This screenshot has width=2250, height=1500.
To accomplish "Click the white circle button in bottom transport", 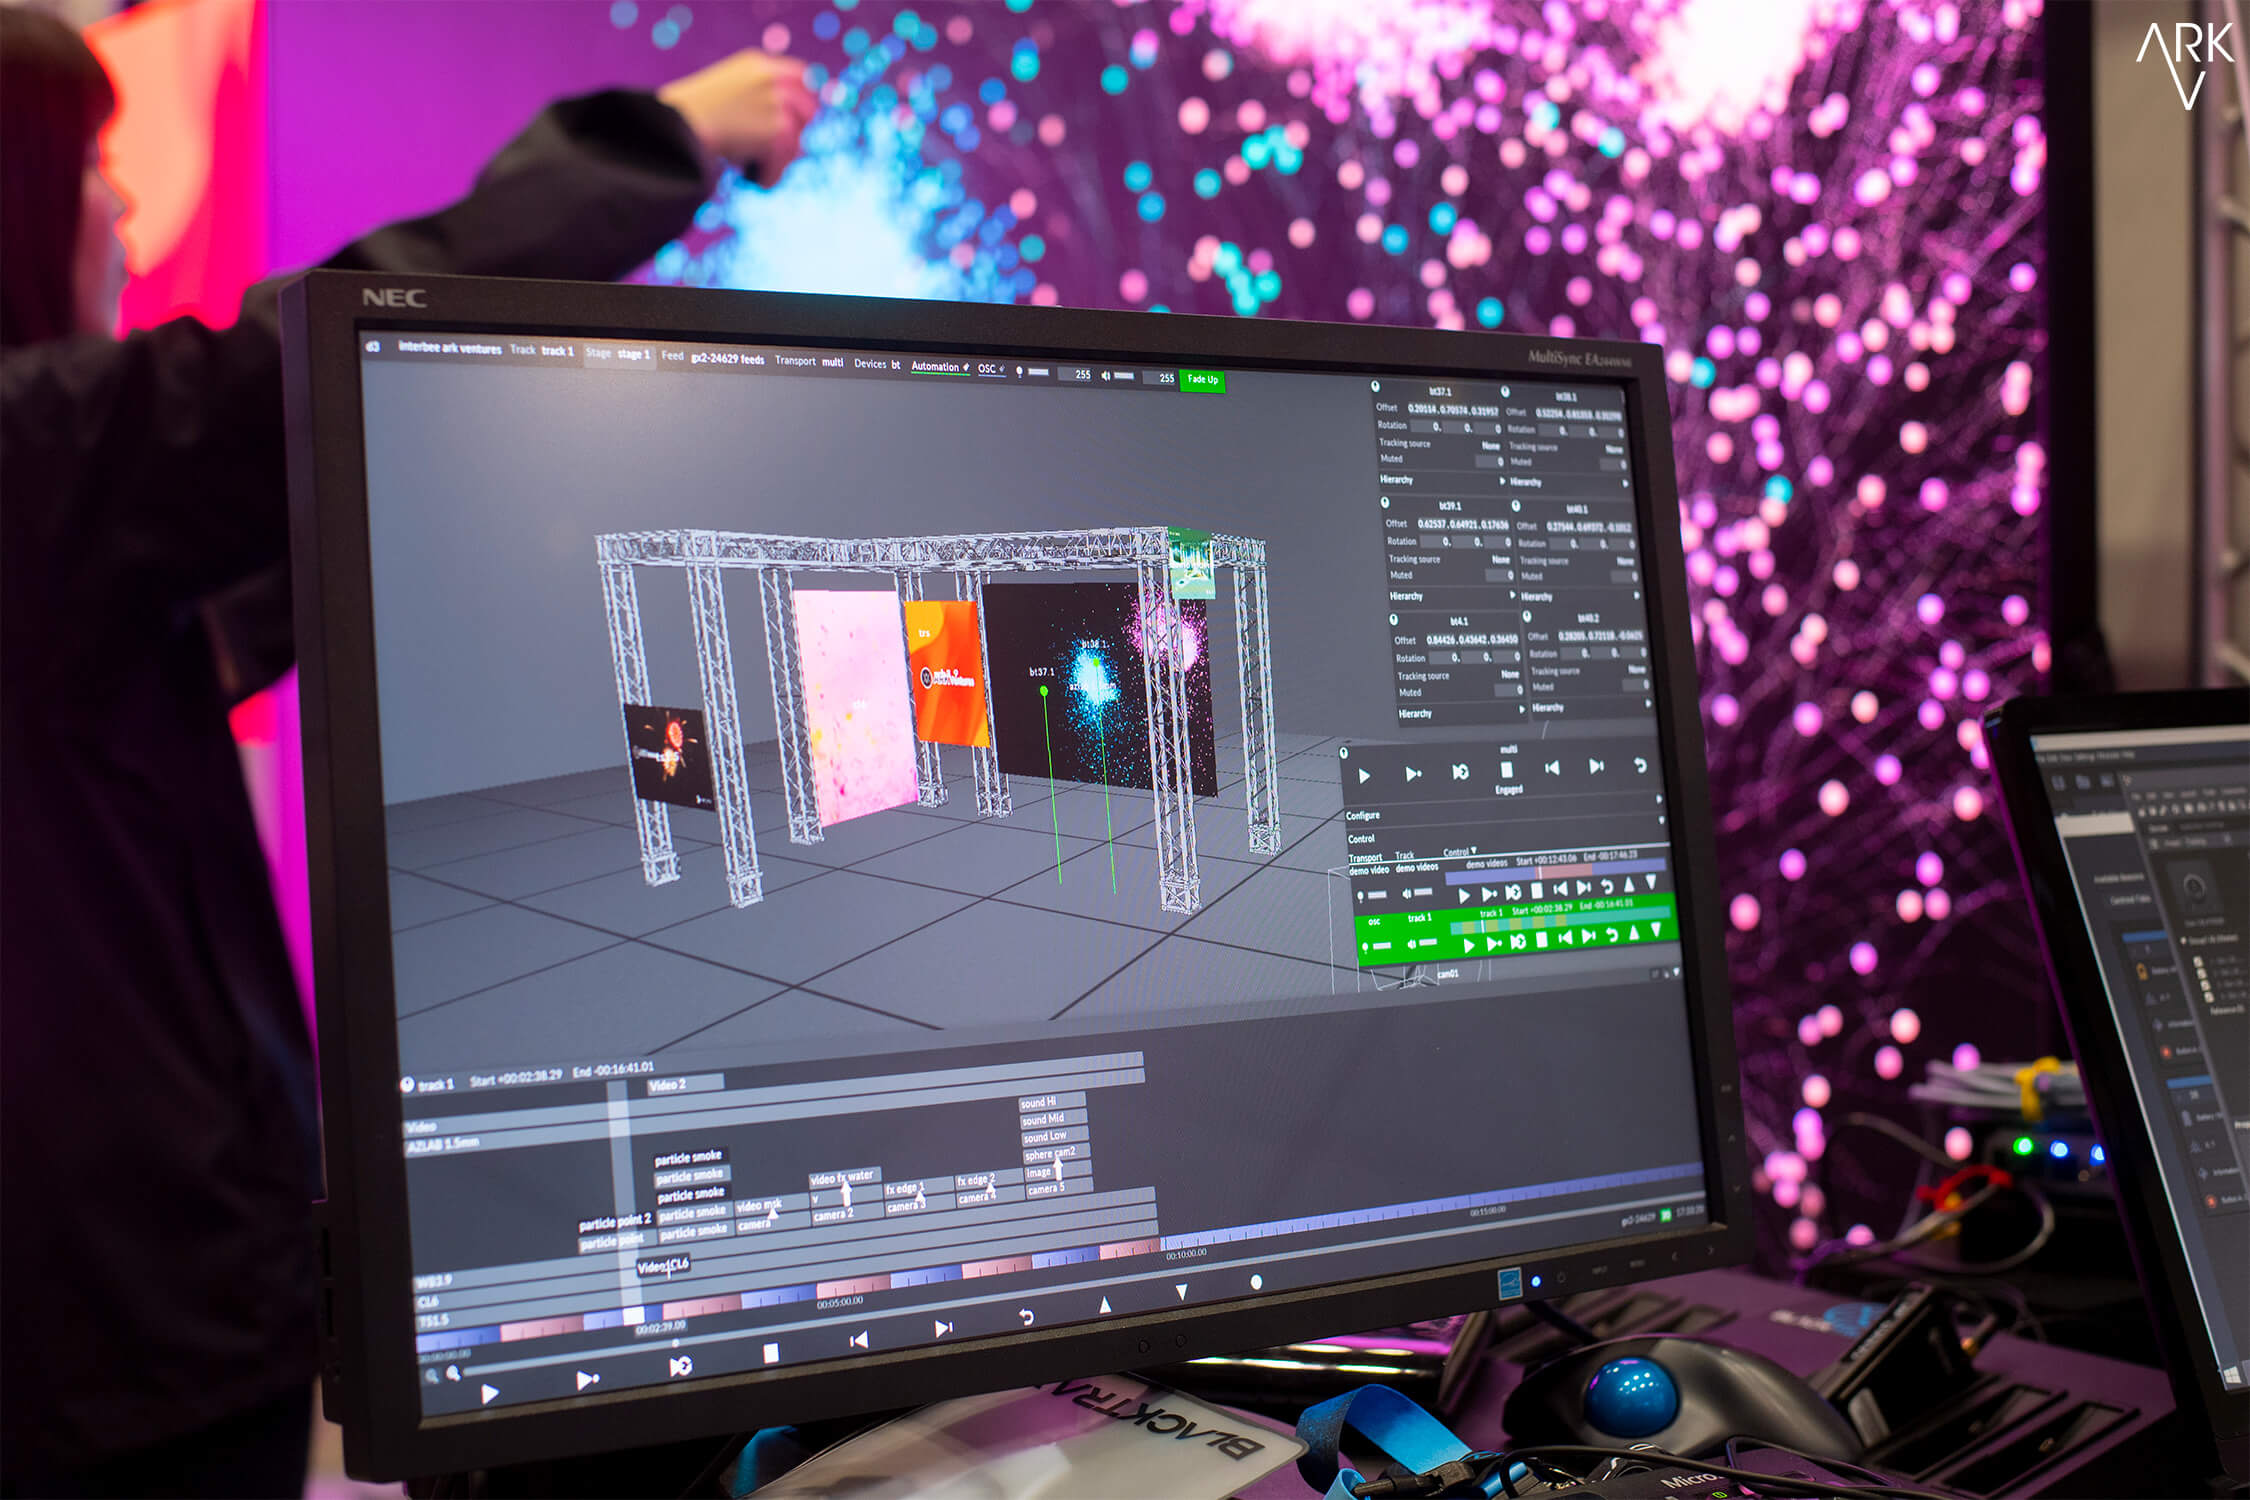I will click(1256, 1282).
